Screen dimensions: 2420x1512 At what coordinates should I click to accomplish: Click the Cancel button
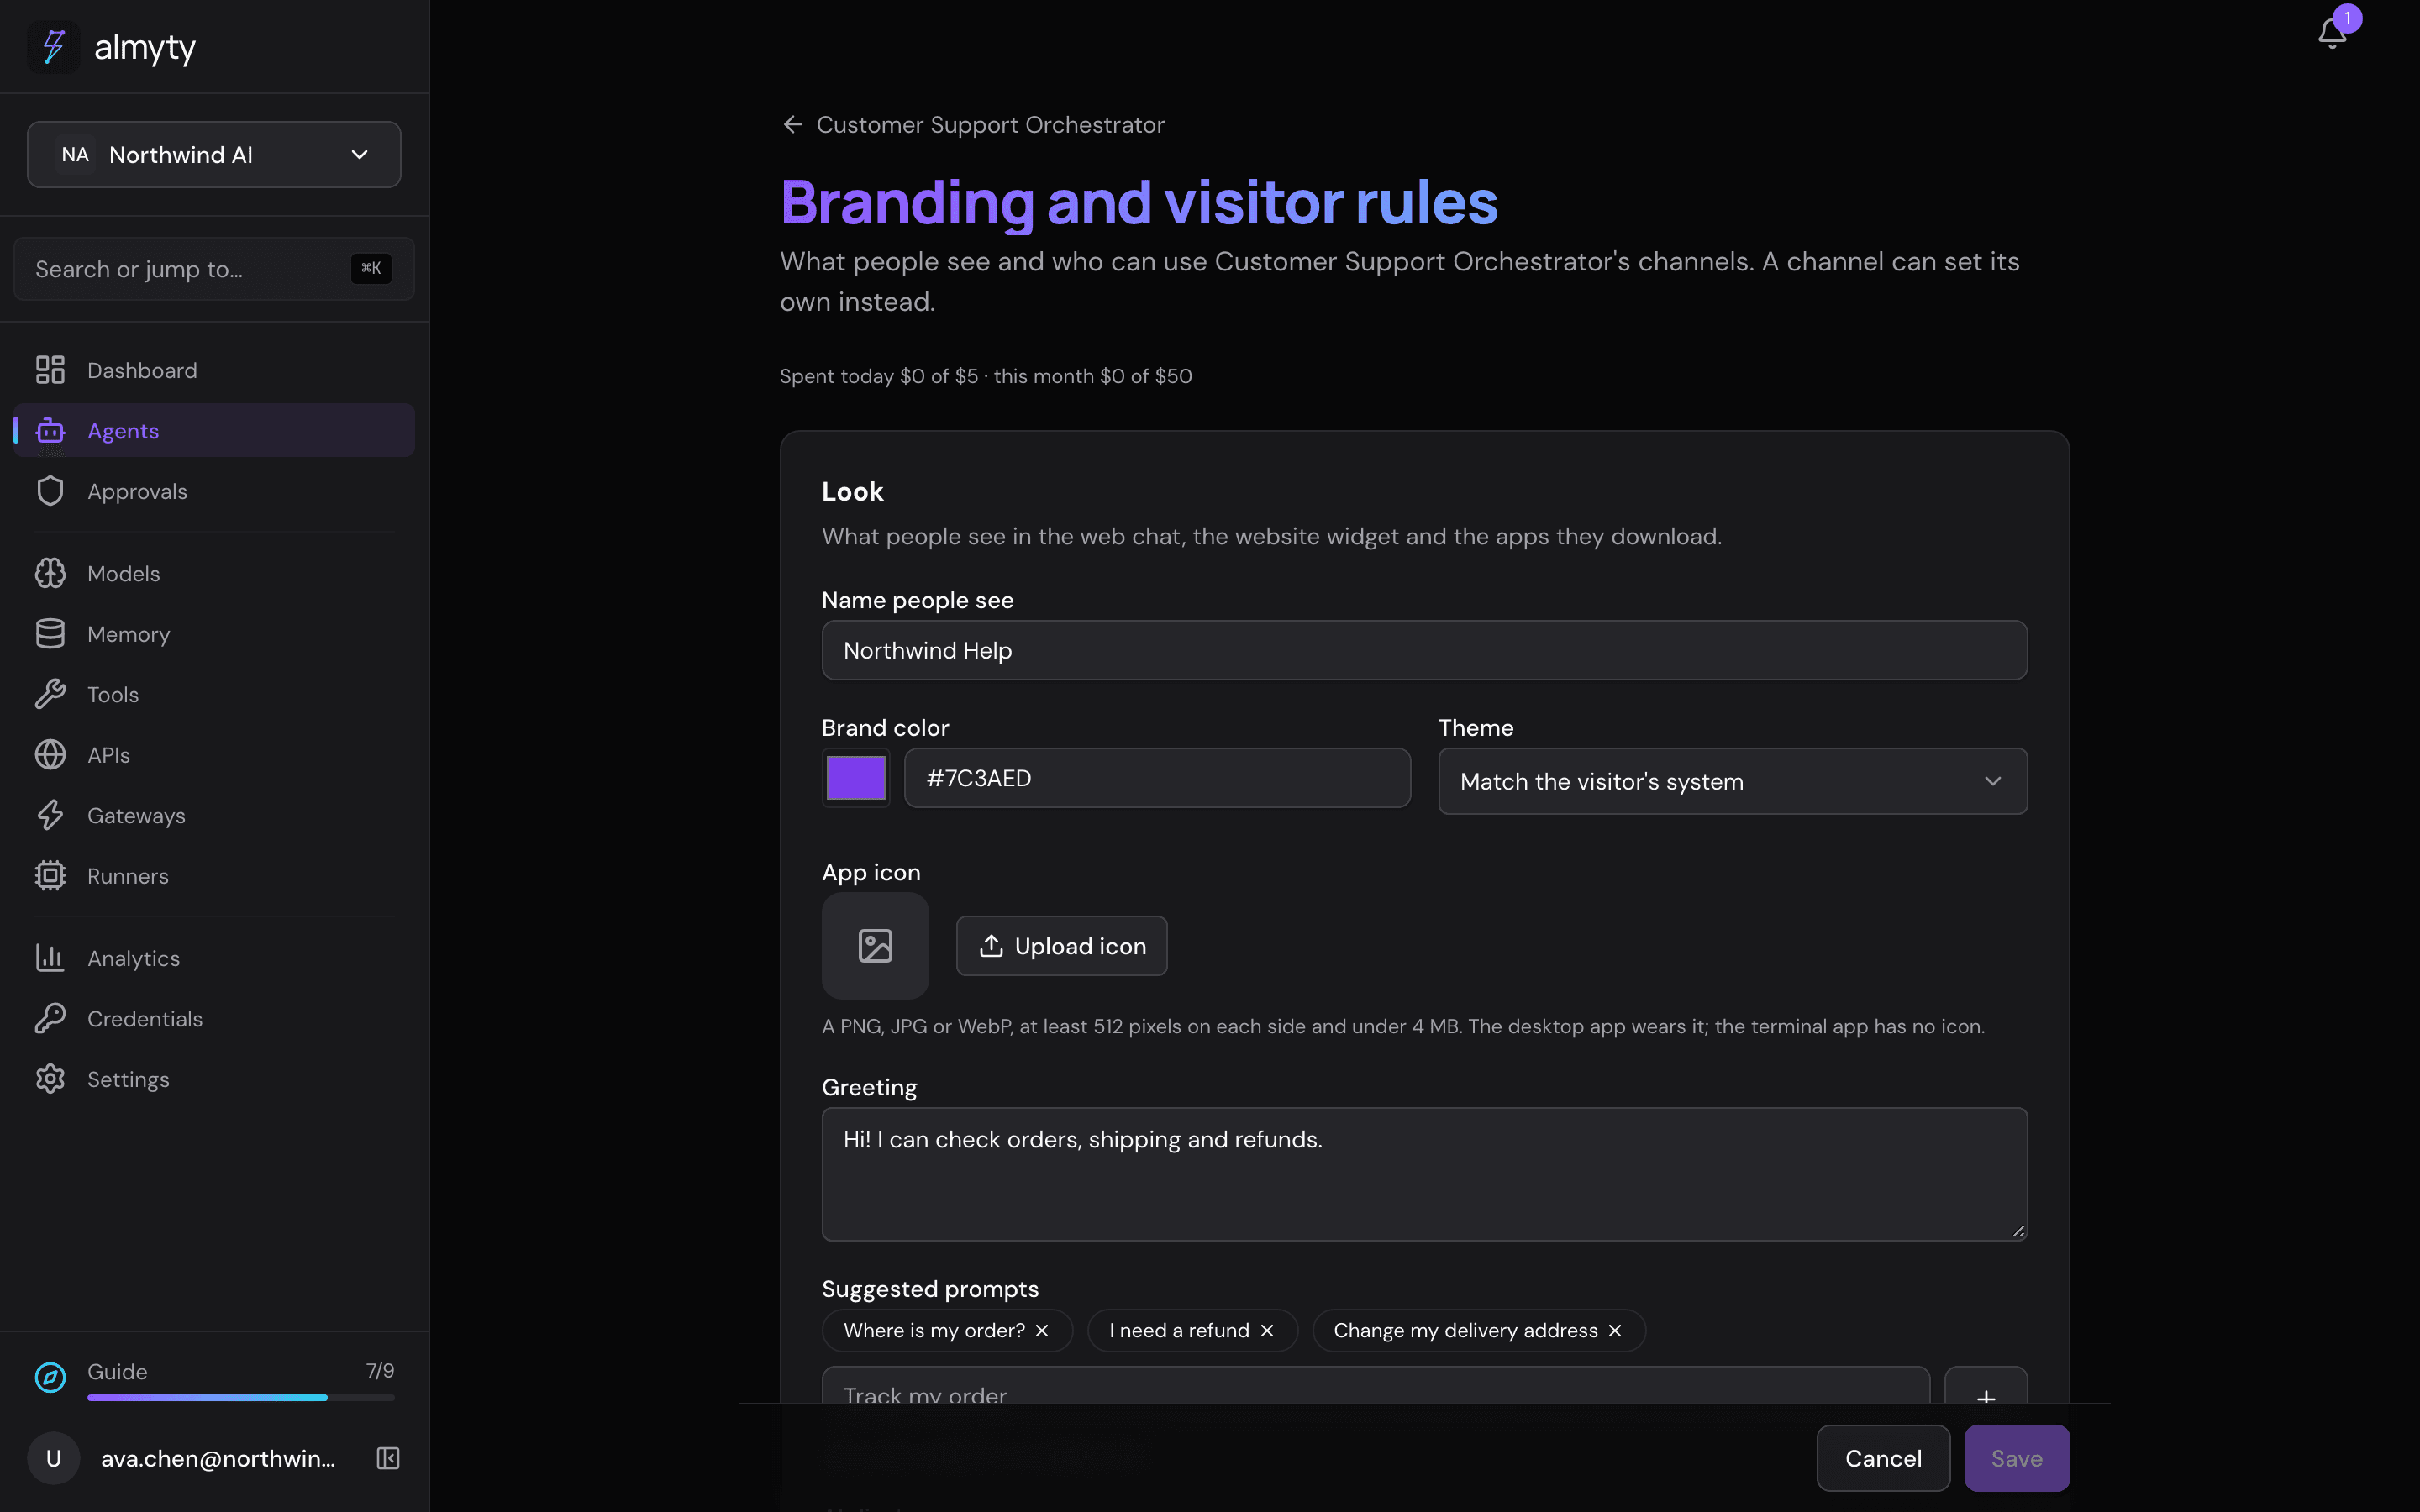pyautogui.click(x=1883, y=1458)
